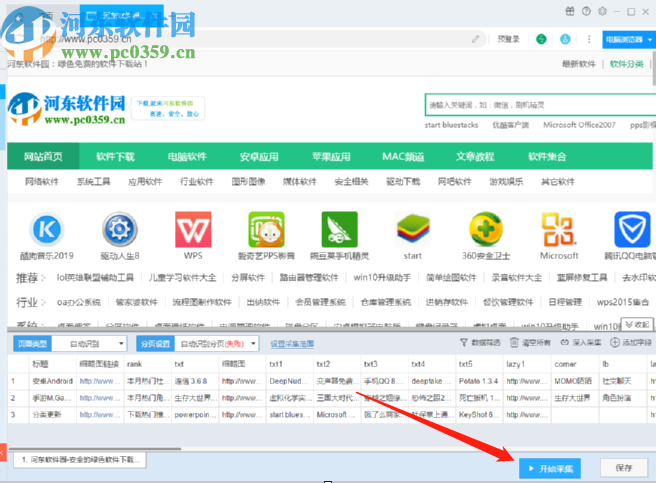Click the 开始采集 start button
The width and height of the screenshot is (656, 483).
tap(550, 468)
